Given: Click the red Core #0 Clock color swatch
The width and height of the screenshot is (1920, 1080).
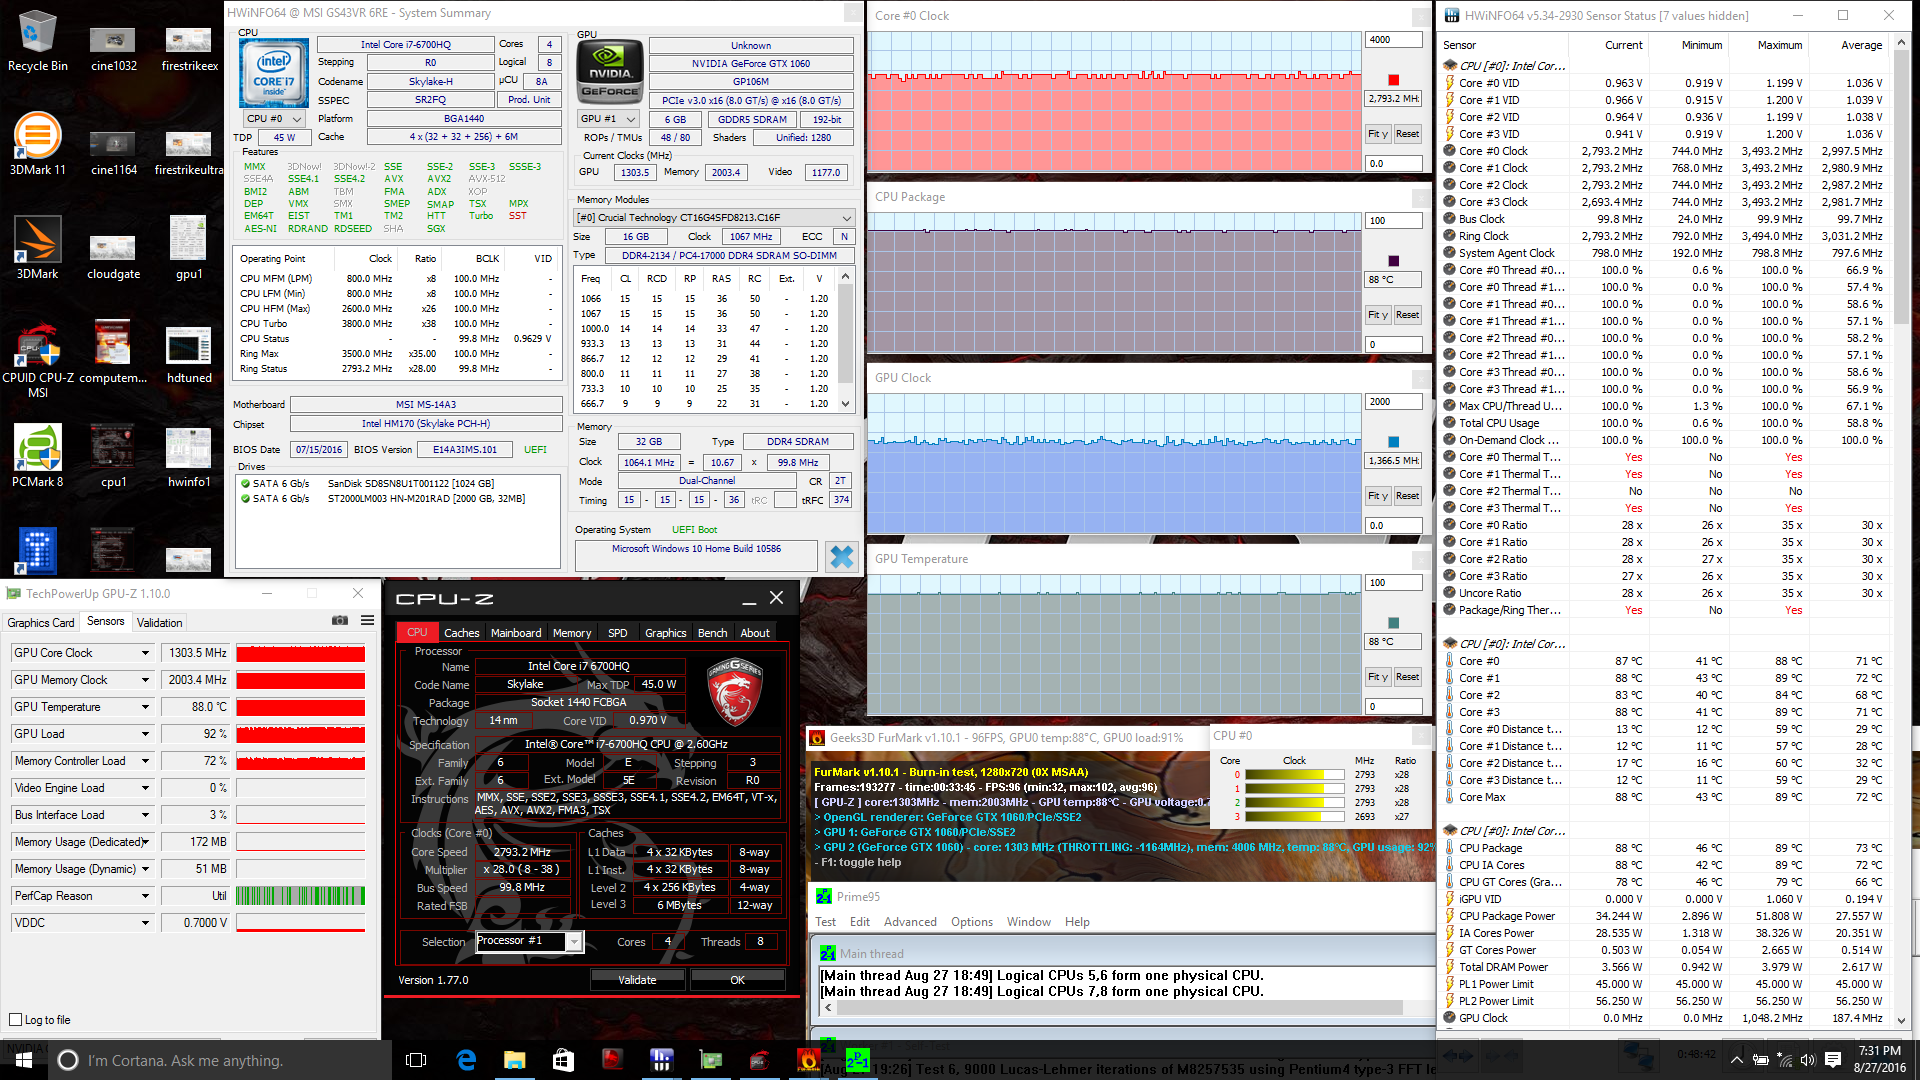Looking at the screenshot, I should click(x=1393, y=80).
